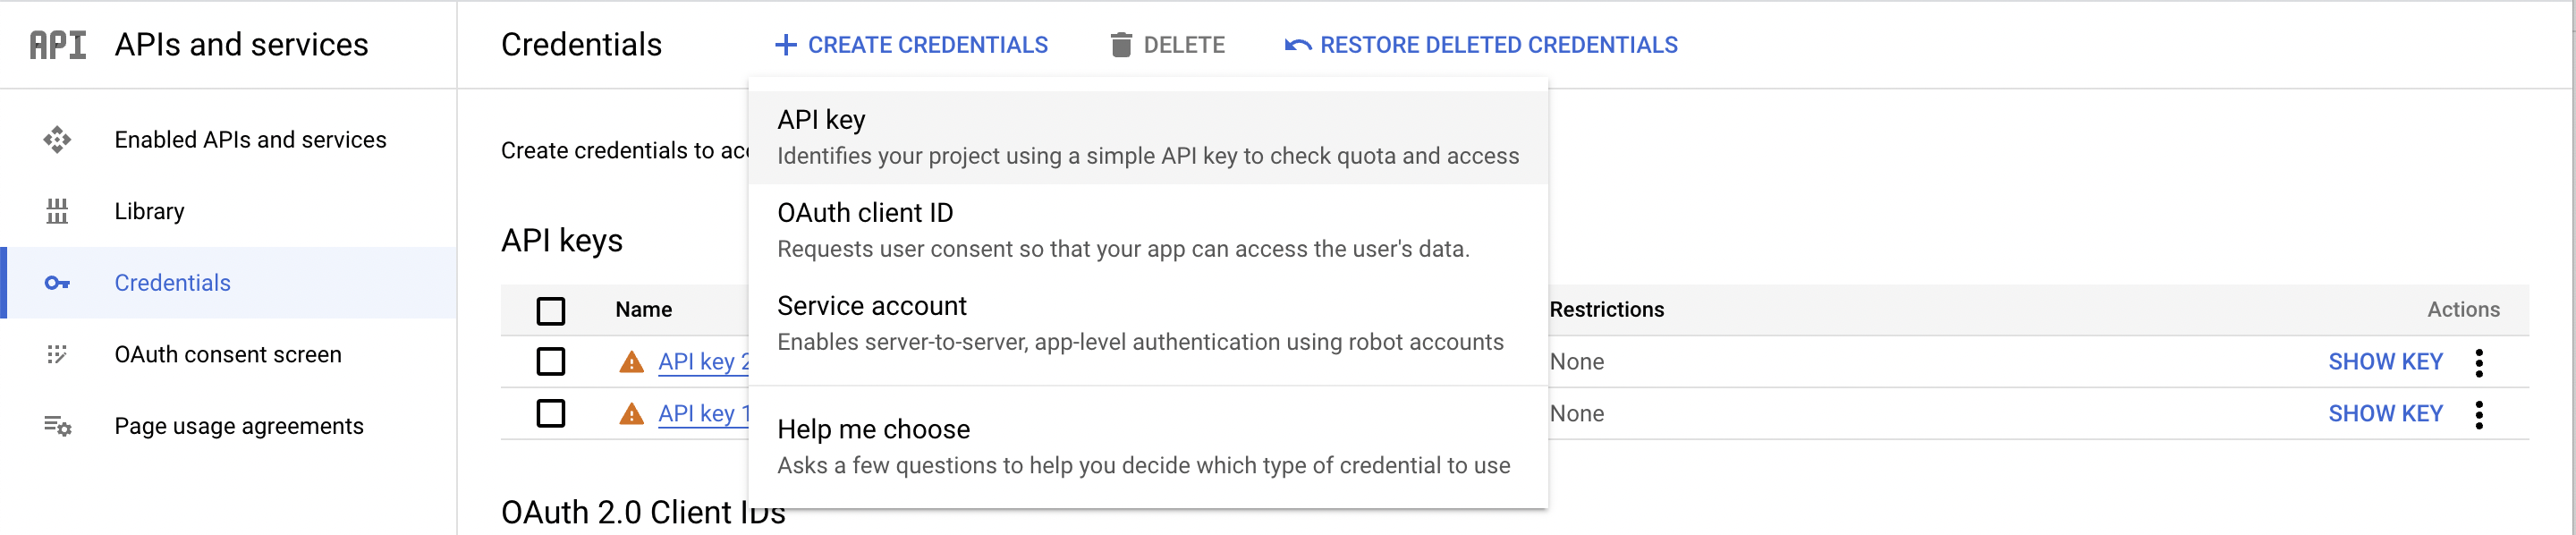Click Restore Deleted Credentials
This screenshot has width=2576, height=535.
click(x=1483, y=44)
